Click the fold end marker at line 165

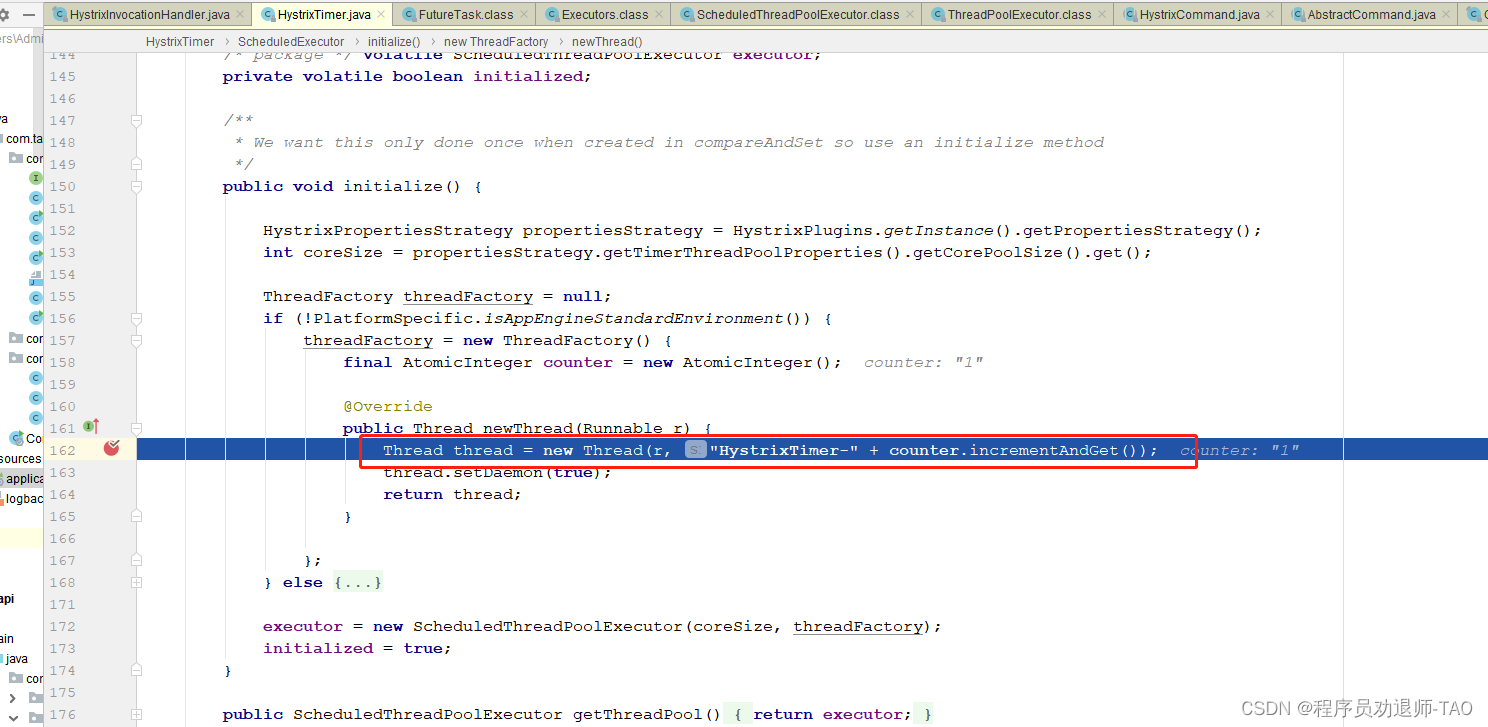[x=136, y=516]
